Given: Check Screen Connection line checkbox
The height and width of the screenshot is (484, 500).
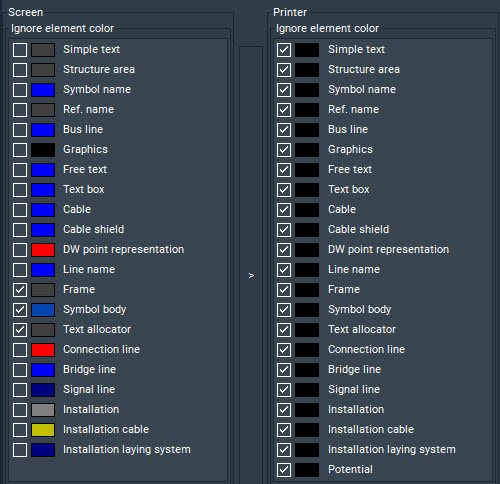Looking at the screenshot, I should coord(20,350).
